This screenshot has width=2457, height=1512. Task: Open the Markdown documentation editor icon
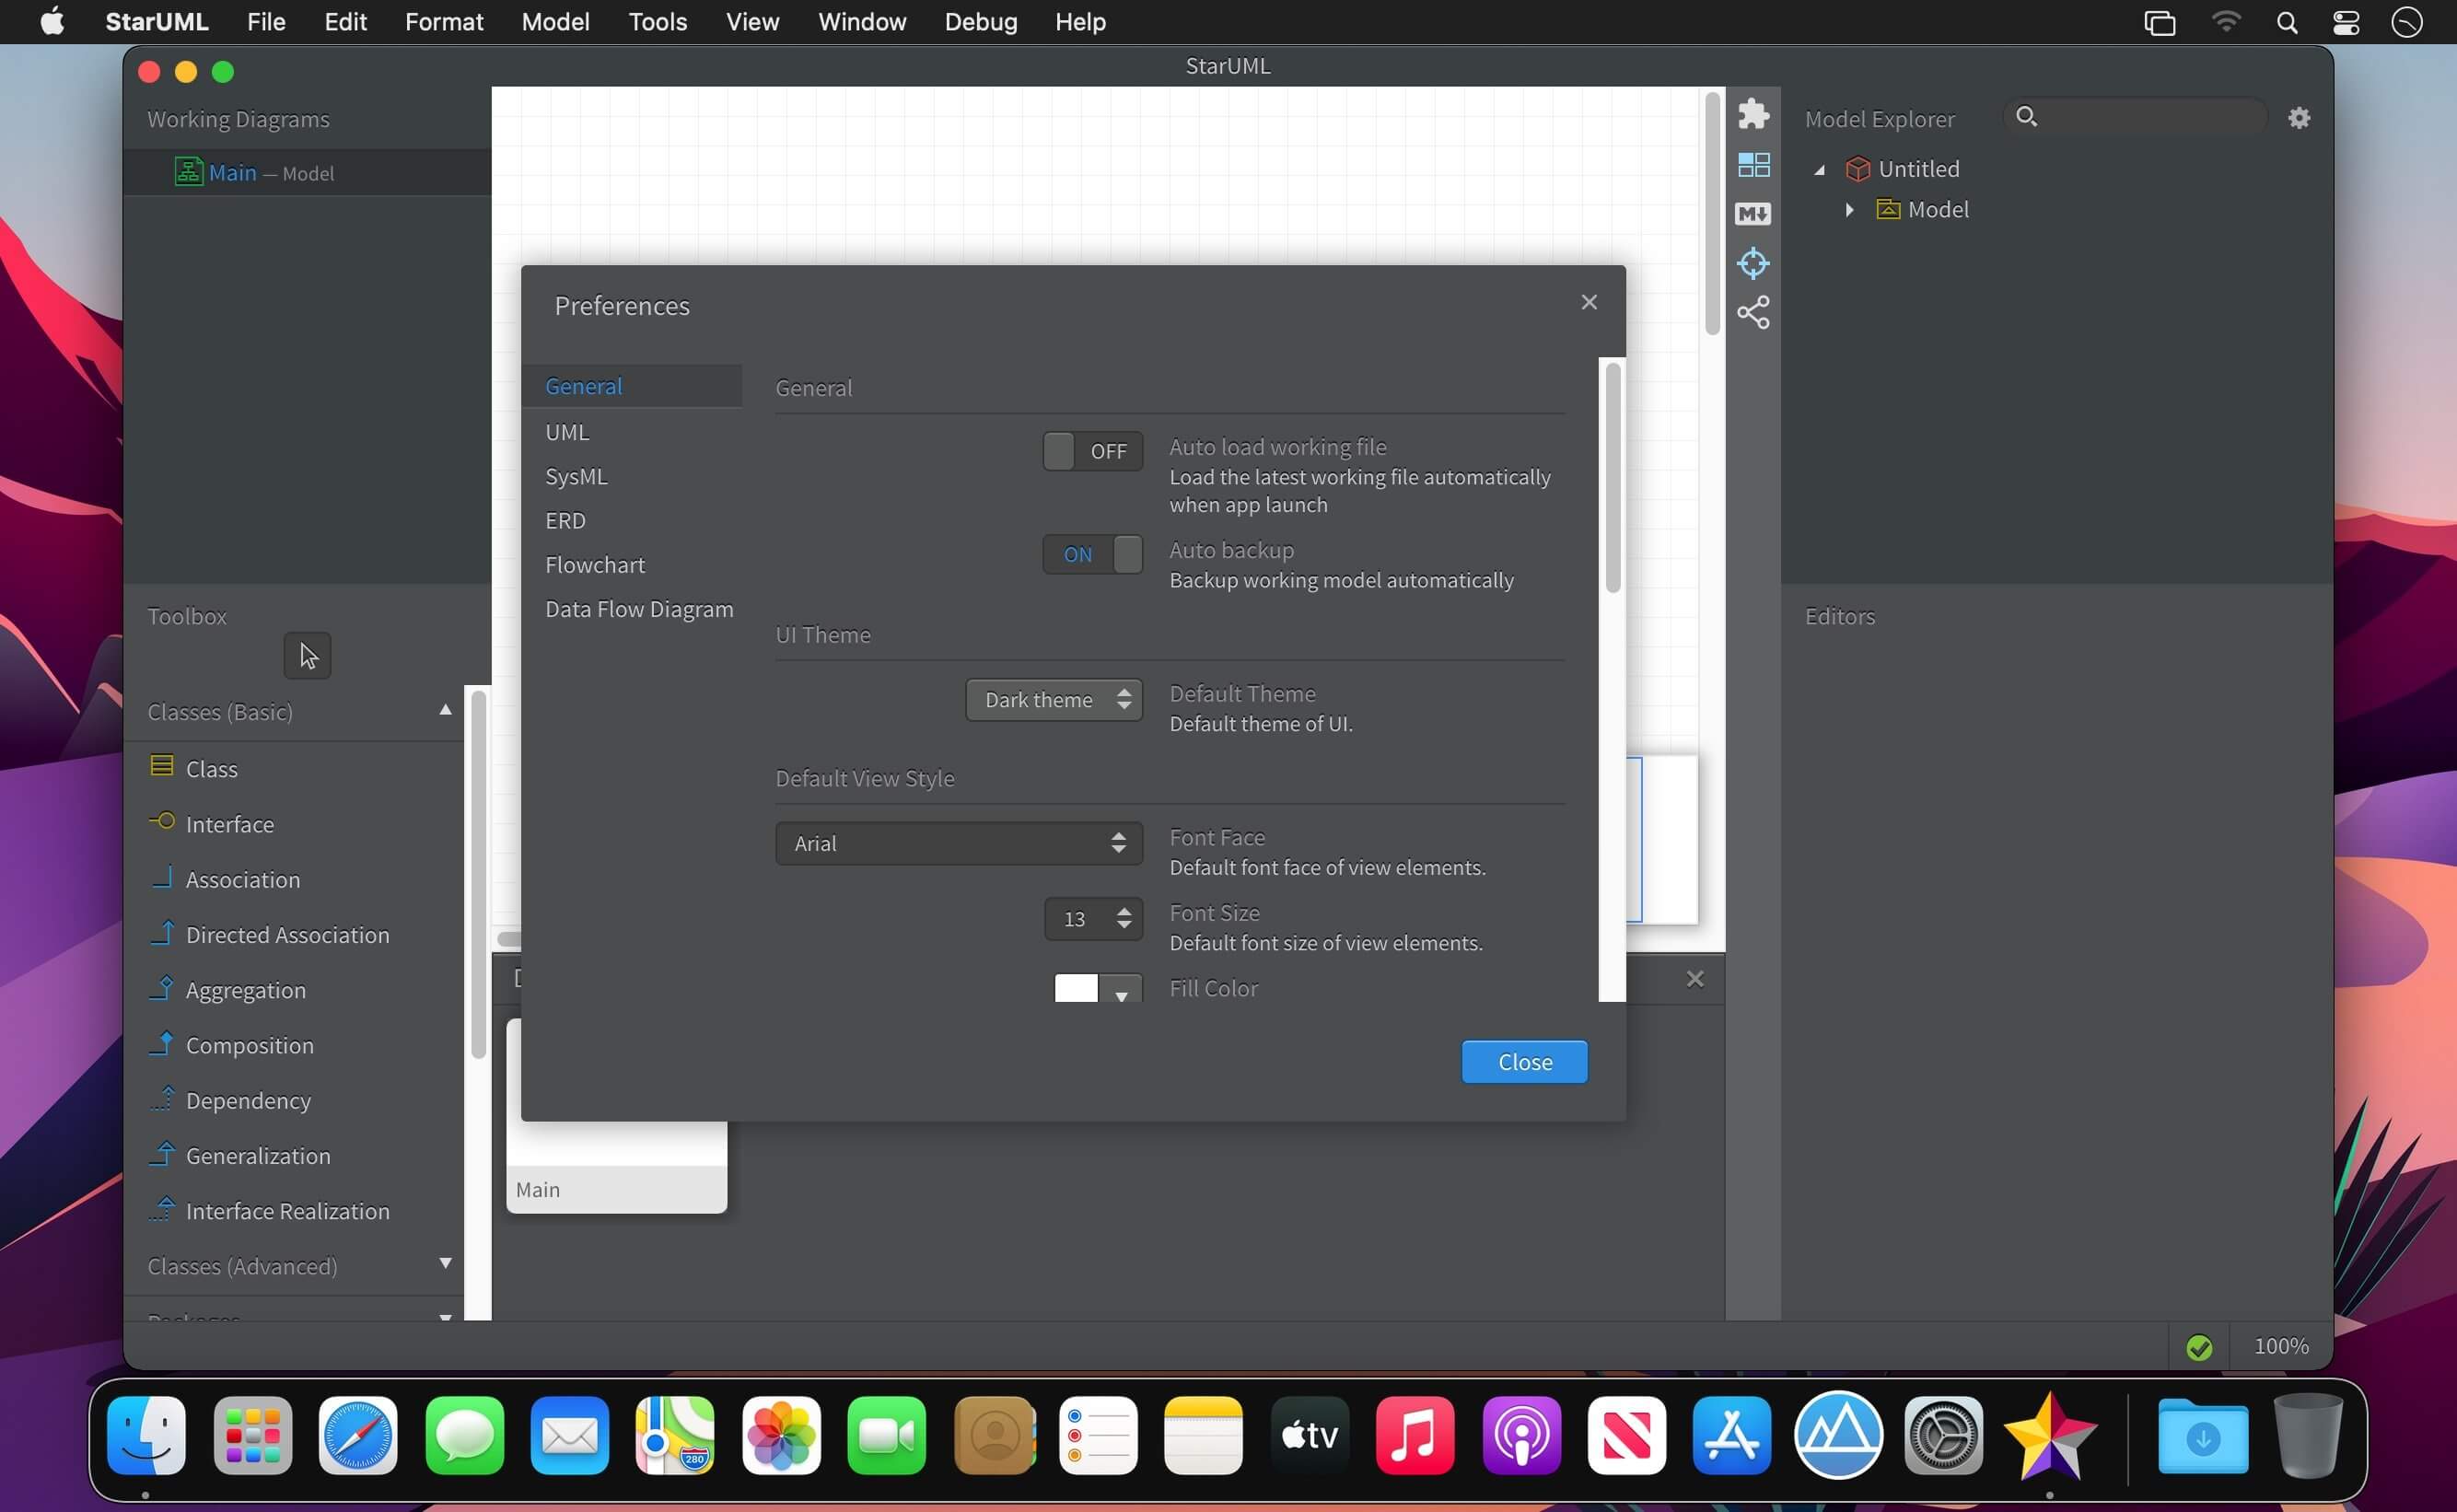pos(1753,213)
